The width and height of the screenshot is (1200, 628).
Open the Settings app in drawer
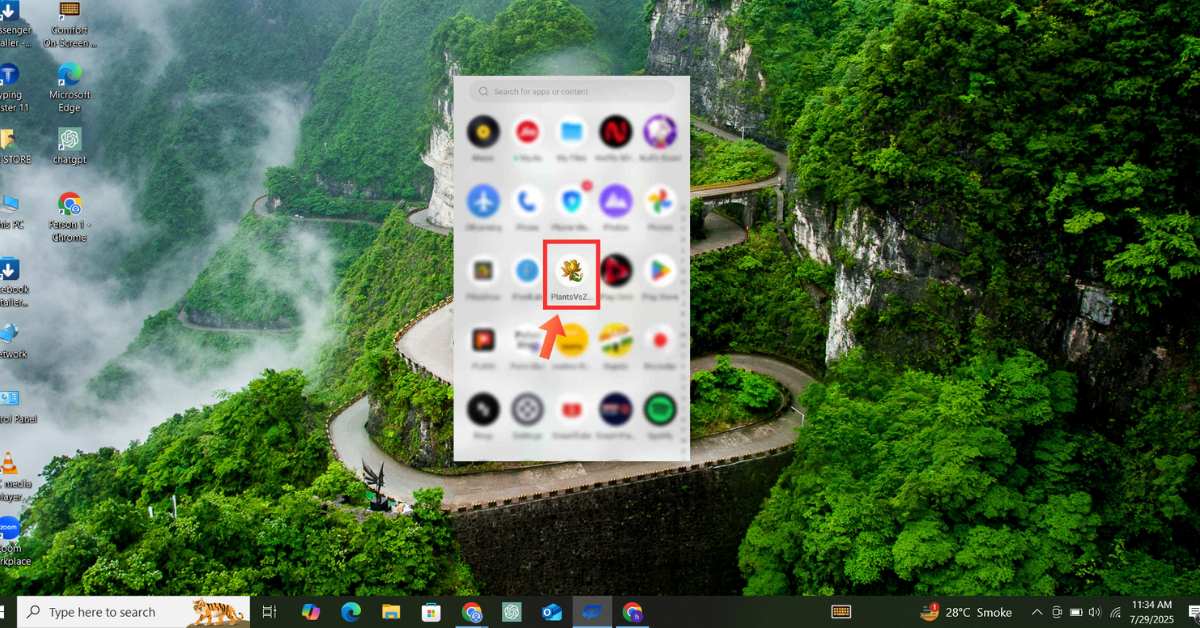tap(527, 409)
